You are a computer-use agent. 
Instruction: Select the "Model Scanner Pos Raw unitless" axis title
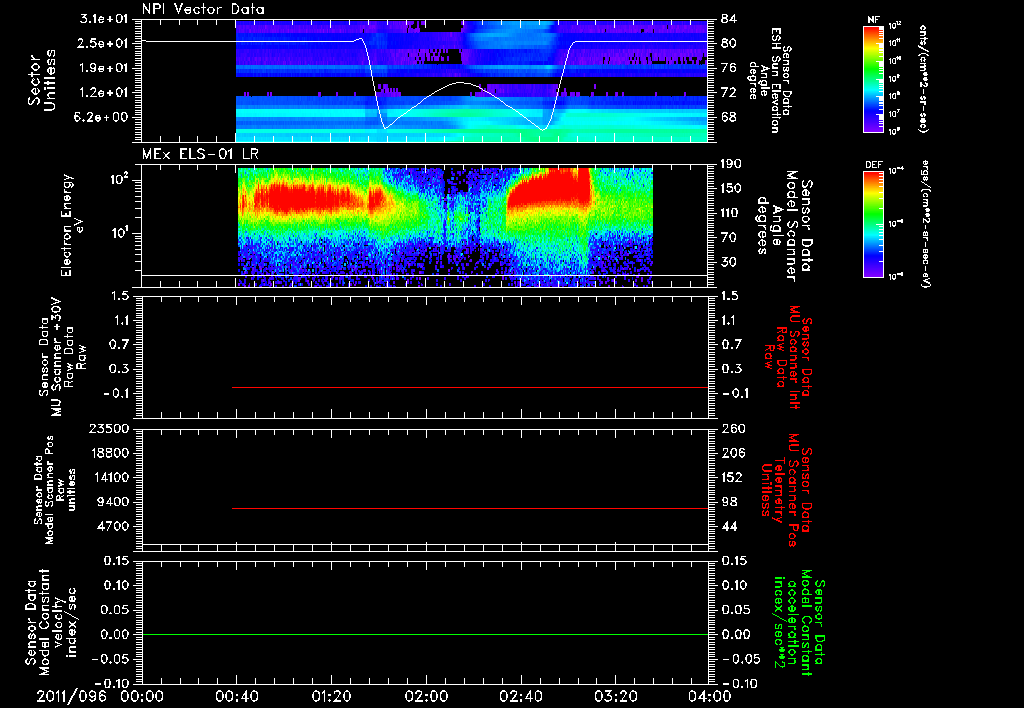click(54, 490)
